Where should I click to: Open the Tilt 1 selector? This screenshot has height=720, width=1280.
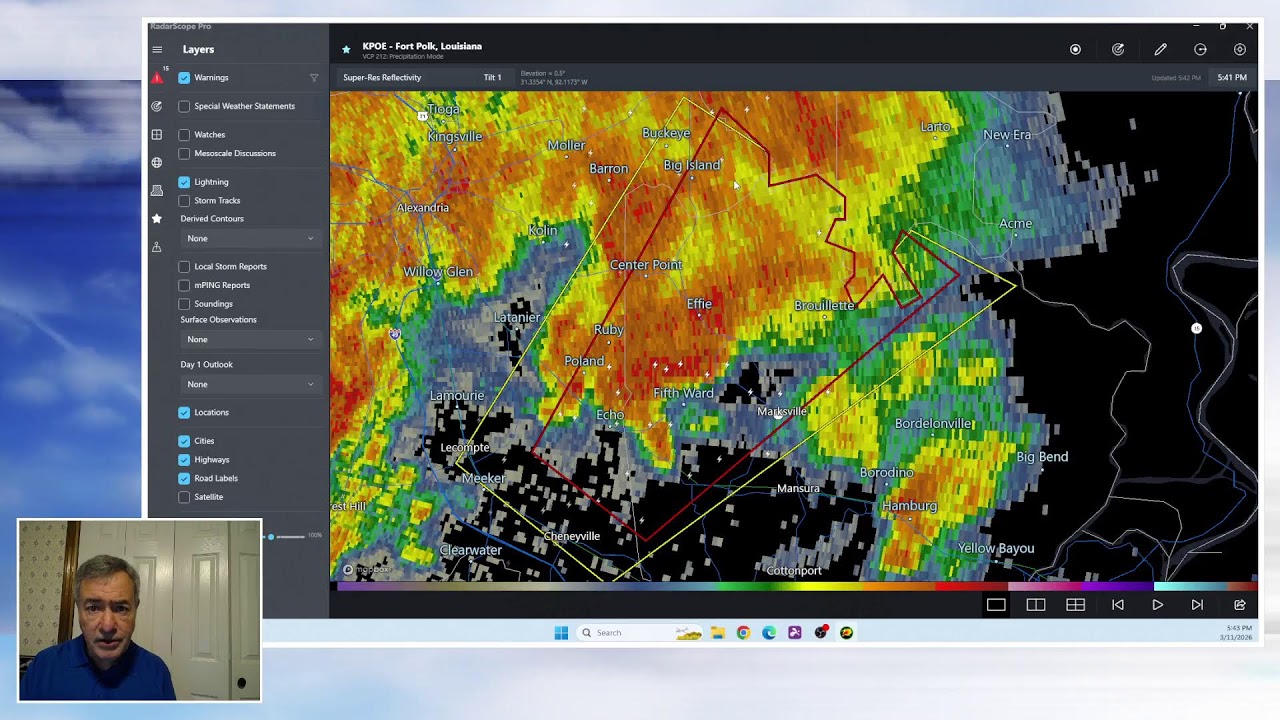click(492, 77)
